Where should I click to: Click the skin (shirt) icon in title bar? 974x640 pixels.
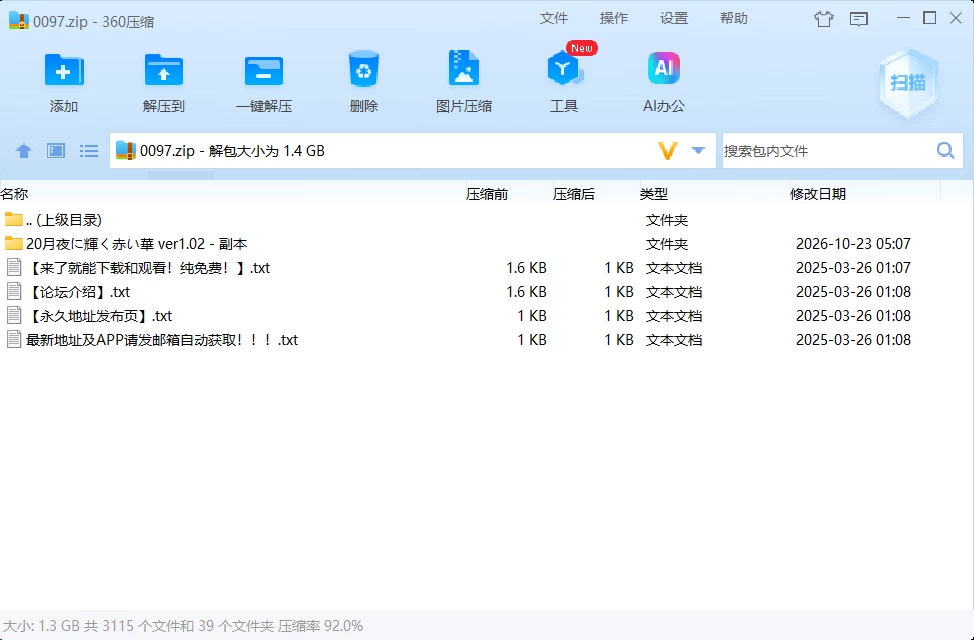[x=824, y=19]
